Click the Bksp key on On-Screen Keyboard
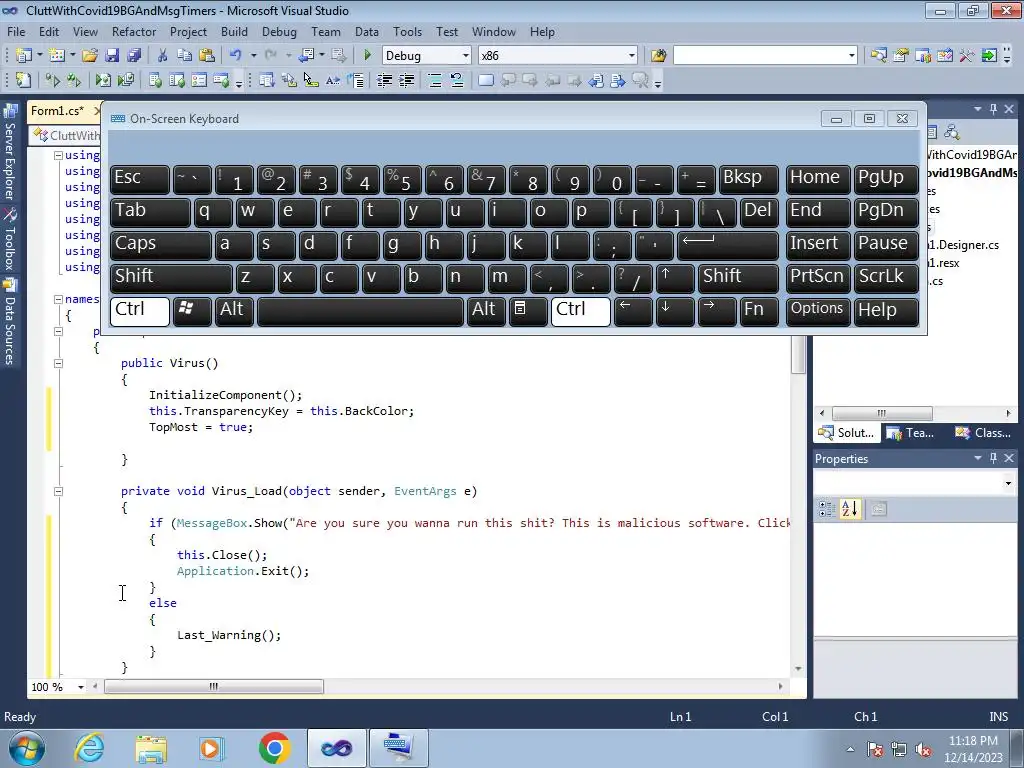The width and height of the screenshot is (1024, 768). [748, 179]
